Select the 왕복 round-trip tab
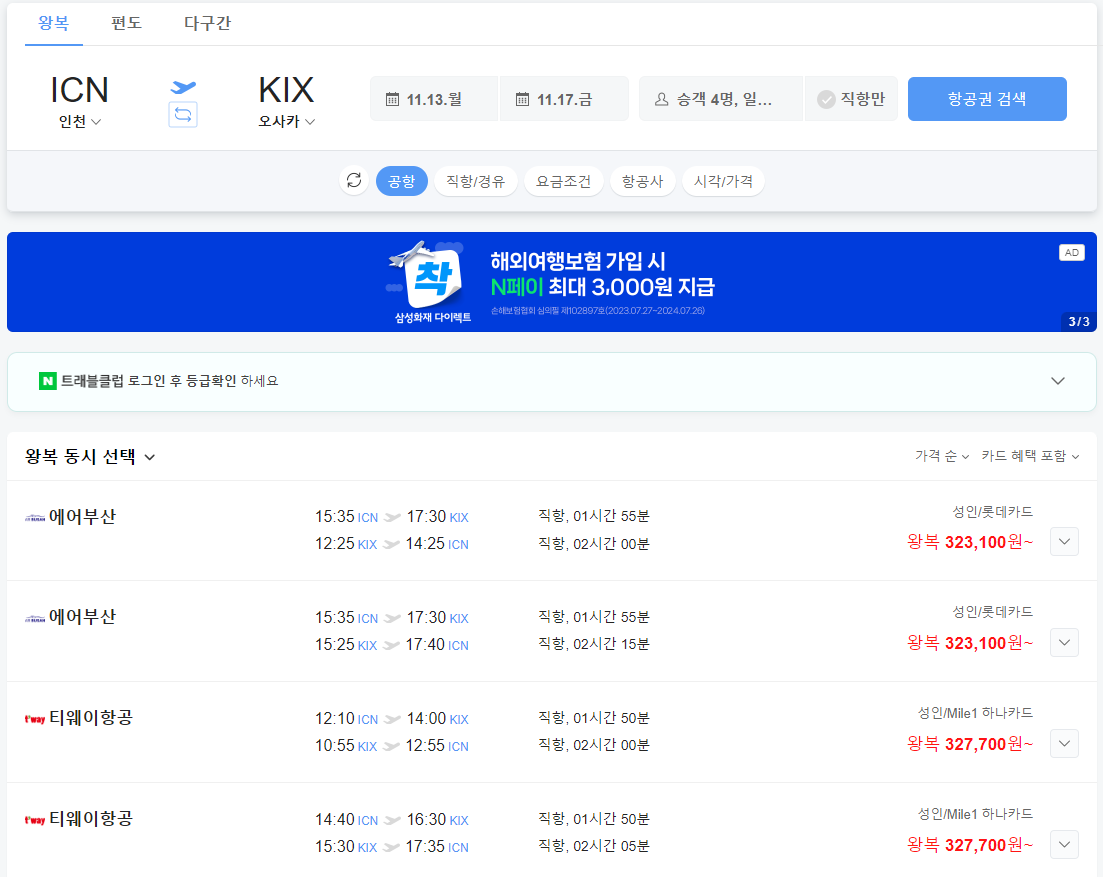 coord(53,23)
